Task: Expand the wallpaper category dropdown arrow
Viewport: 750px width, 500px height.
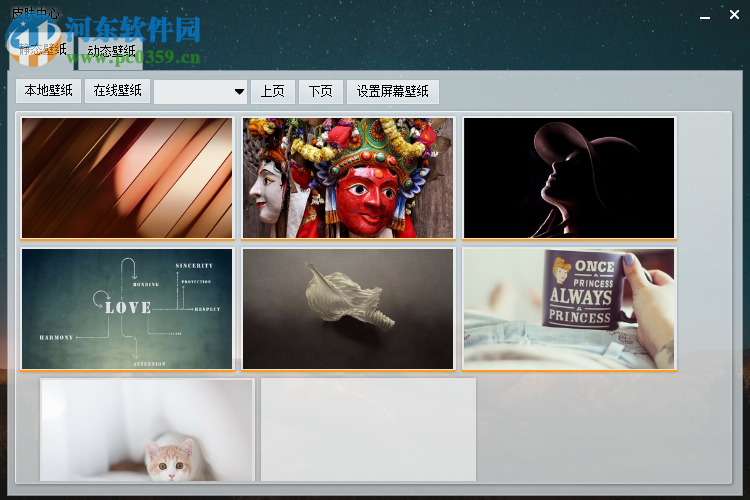Action: click(x=239, y=91)
